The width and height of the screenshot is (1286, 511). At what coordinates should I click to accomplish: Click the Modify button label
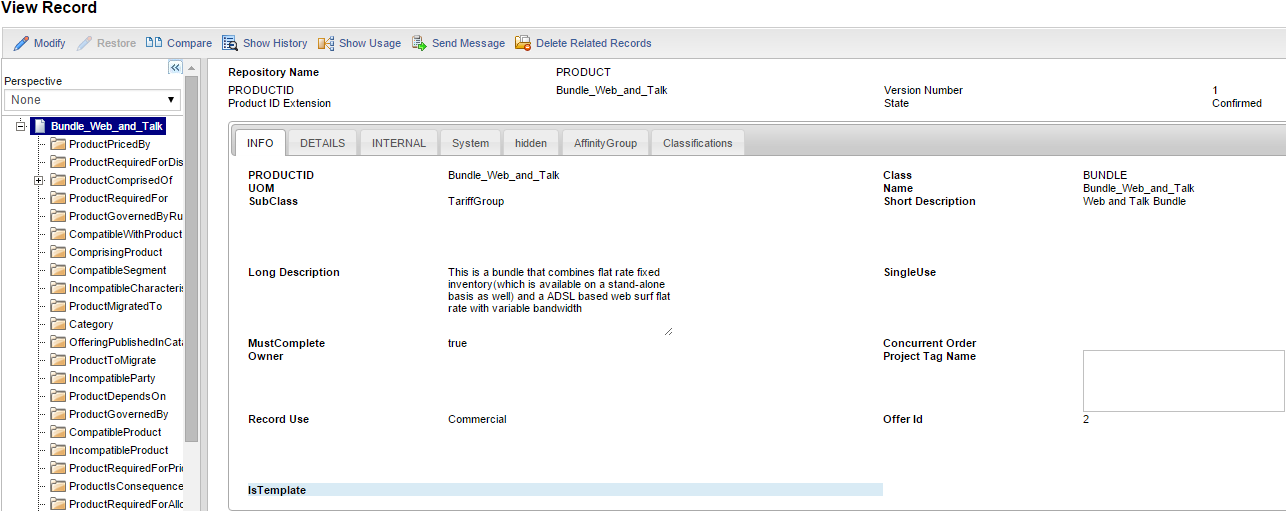click(x=49, y=43)
